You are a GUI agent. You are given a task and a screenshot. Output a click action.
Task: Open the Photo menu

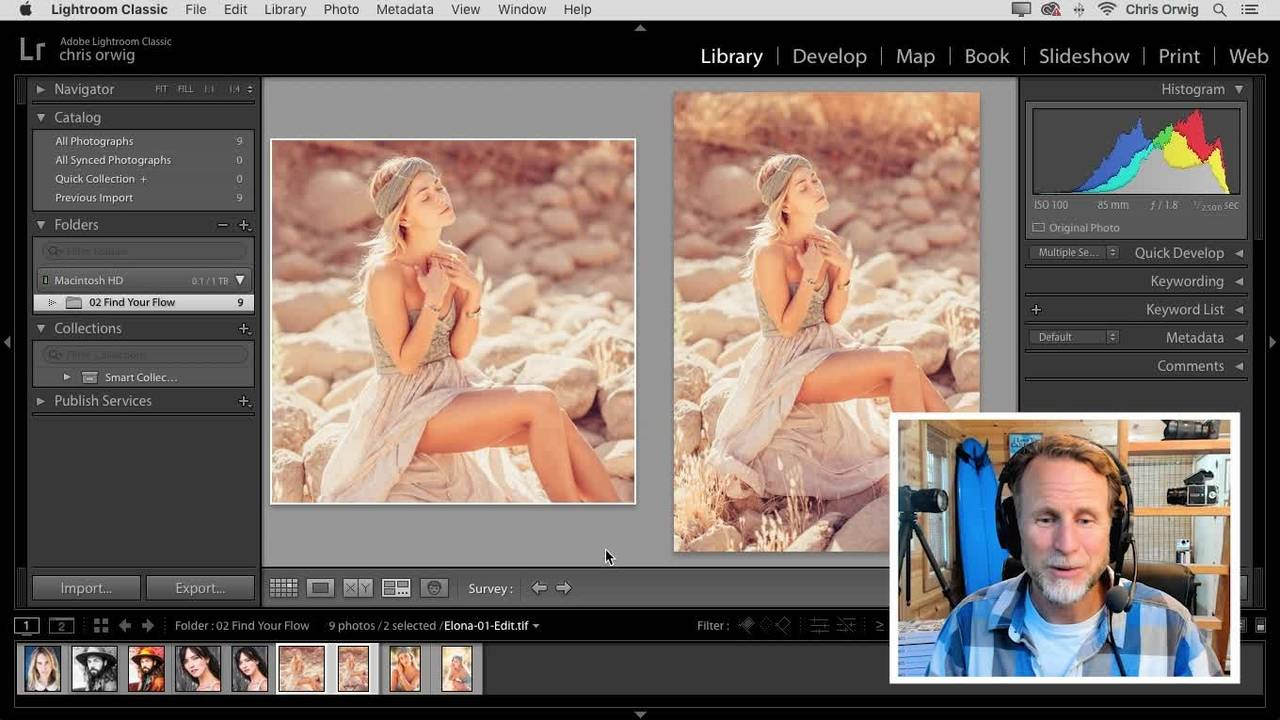341,9
